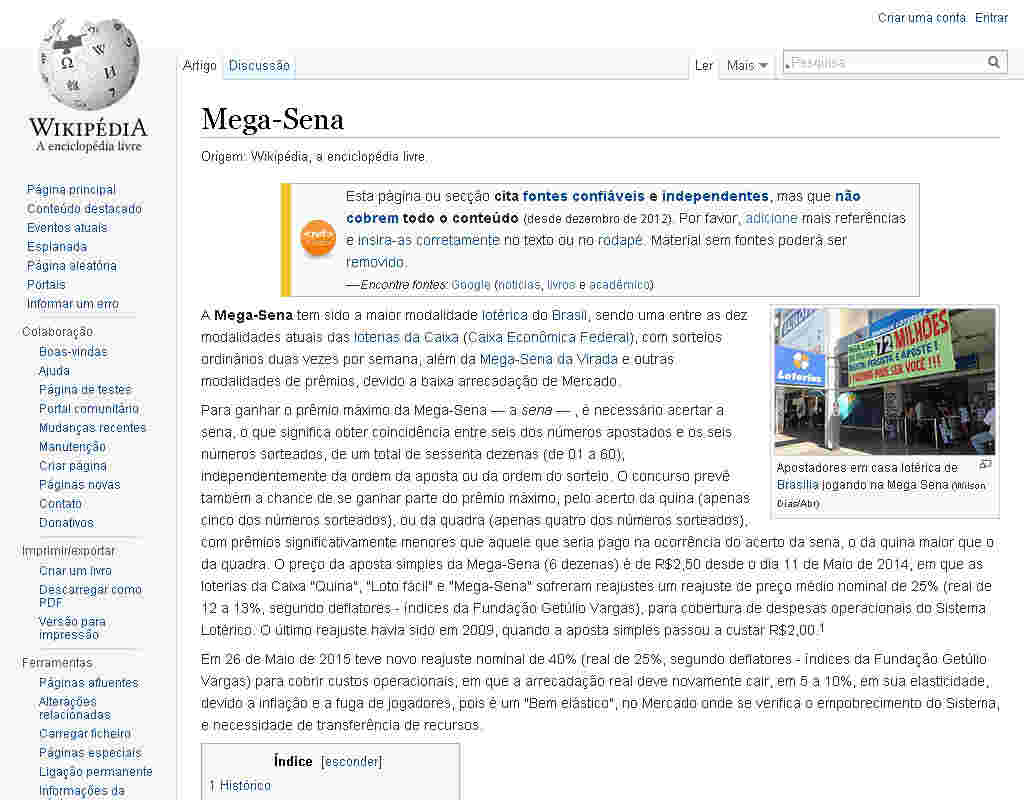
Task: Click Criar um livro link
Action: pos(75,571)
